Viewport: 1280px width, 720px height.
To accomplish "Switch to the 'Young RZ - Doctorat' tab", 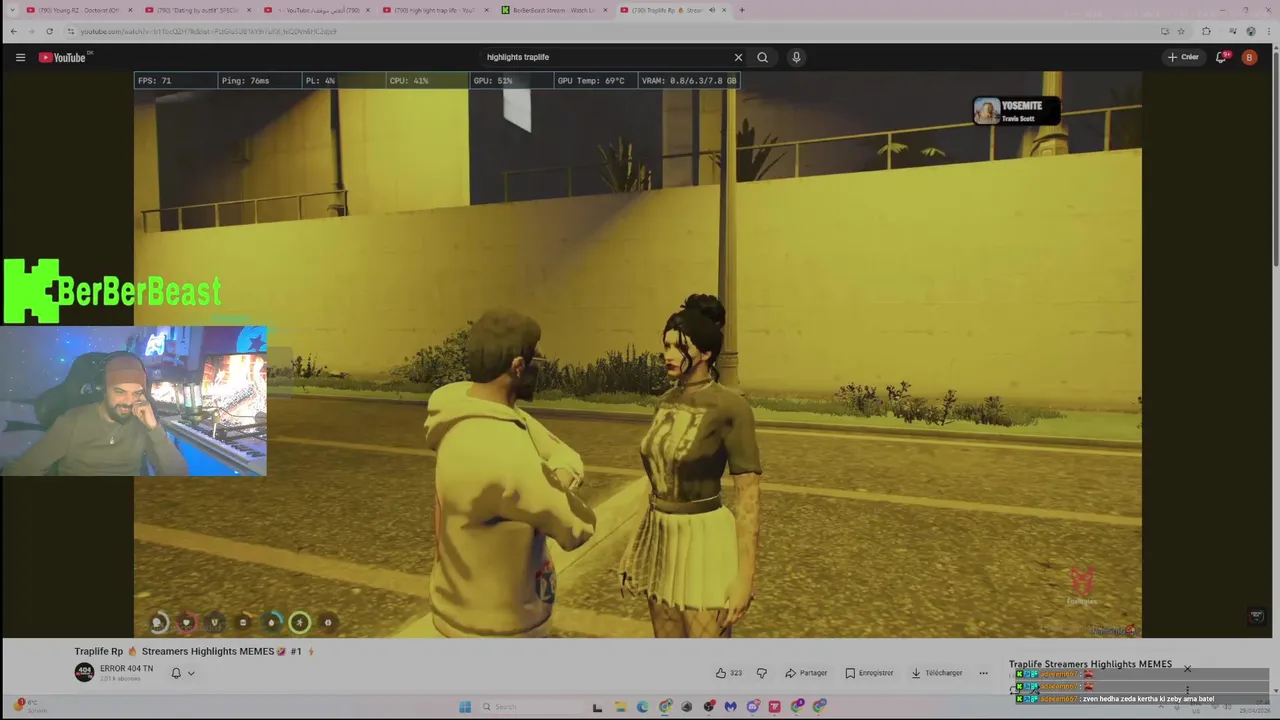I will 80,10.
